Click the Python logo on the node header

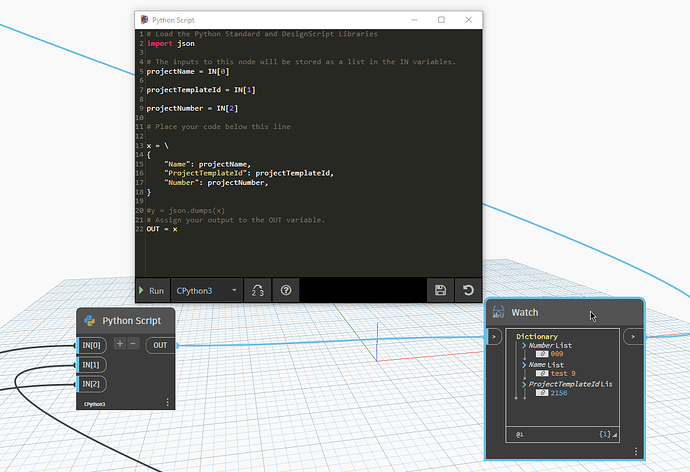90,321
